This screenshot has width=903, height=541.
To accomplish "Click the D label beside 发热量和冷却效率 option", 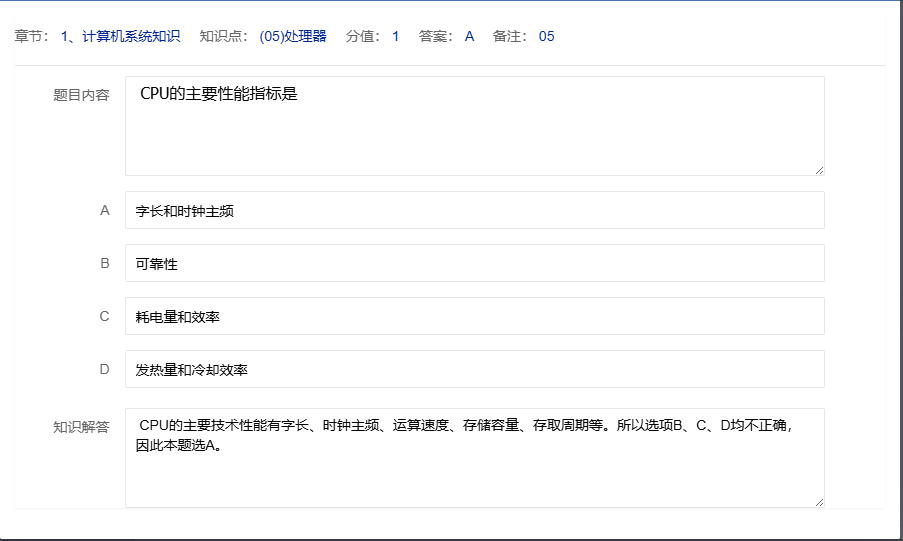I will point(104,370).
